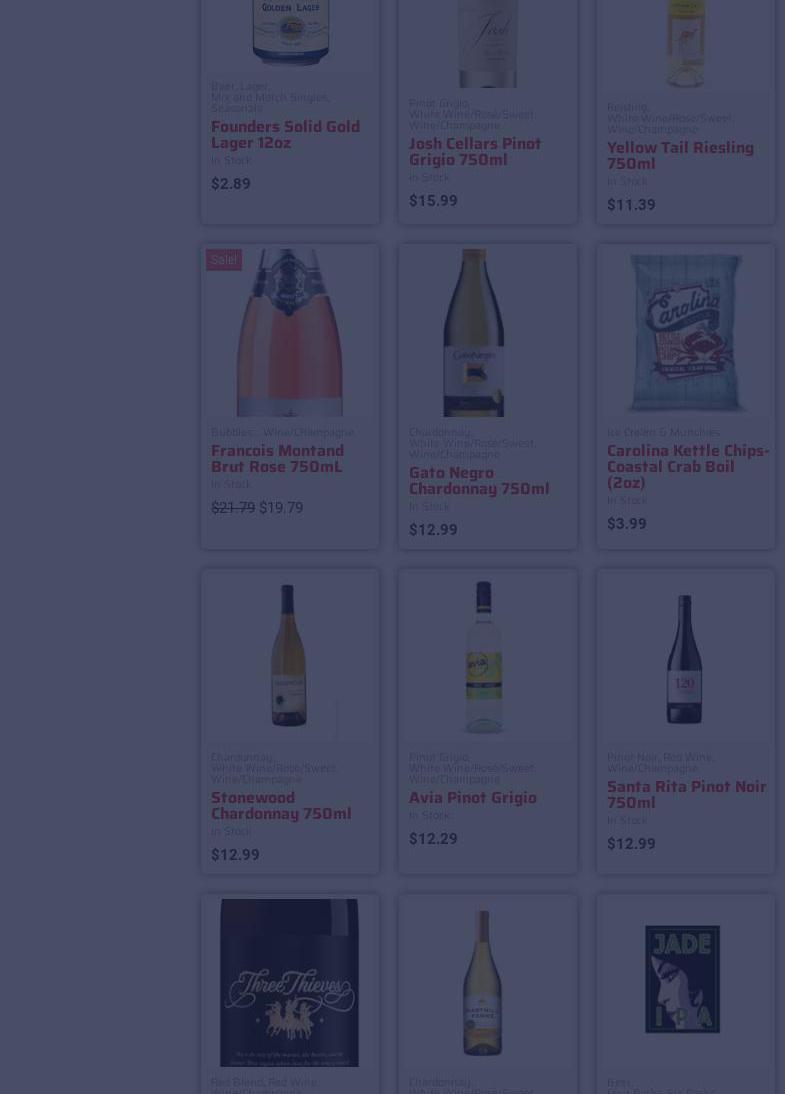Click the Sale! badge on rose bottle
Viewport: 785px width, 1094px height.
click(224, 260)
